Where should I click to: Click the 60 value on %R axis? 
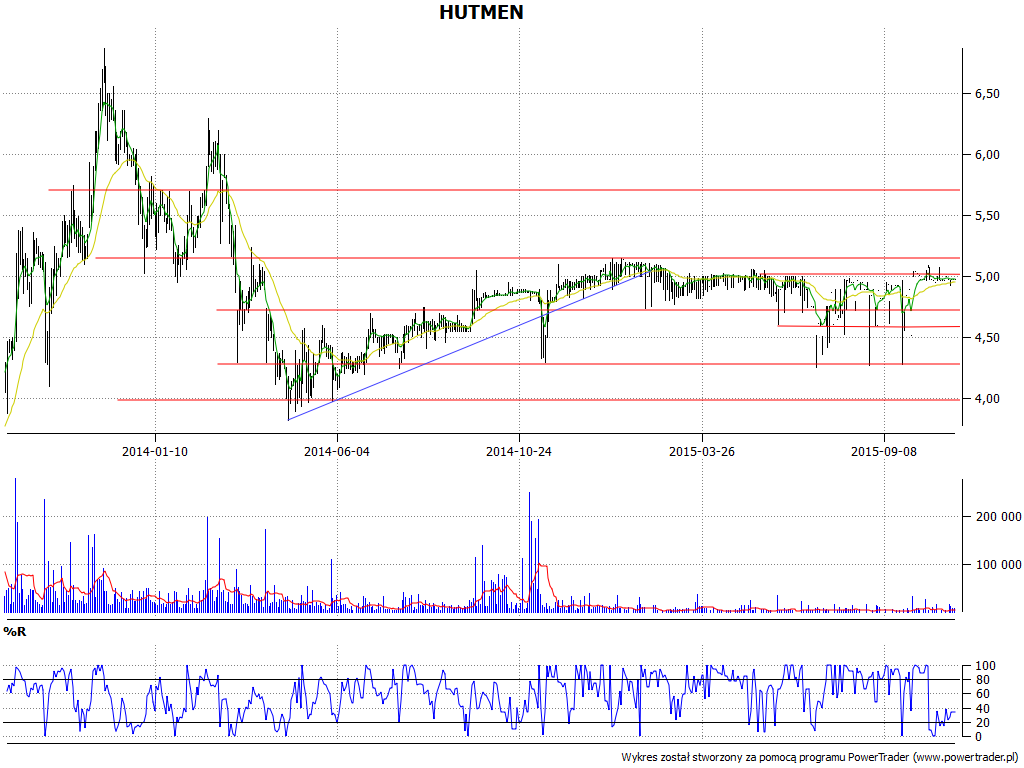pyautogui.click(x=982, y=694)
